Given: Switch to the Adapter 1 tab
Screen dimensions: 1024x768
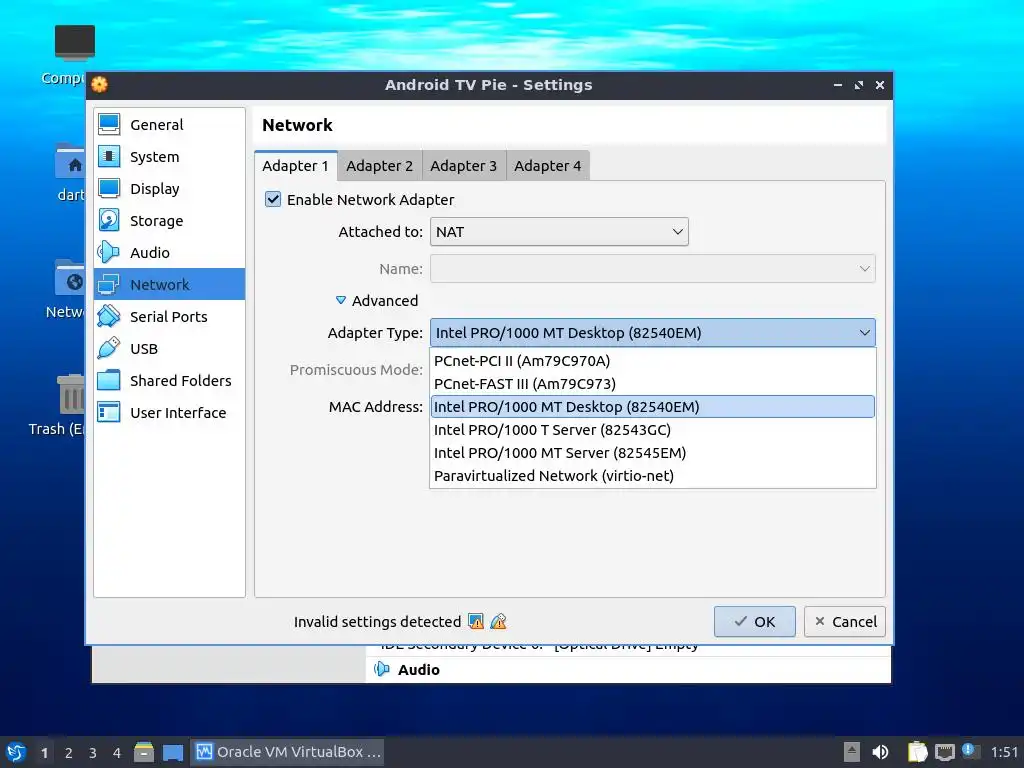Looking at the screenshot, I should coord(296,166).
